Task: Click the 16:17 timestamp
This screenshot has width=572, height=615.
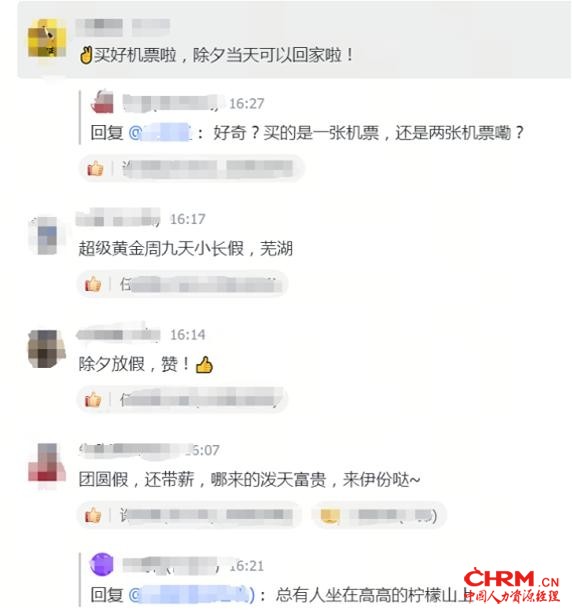Action: [x=188, y=219]
